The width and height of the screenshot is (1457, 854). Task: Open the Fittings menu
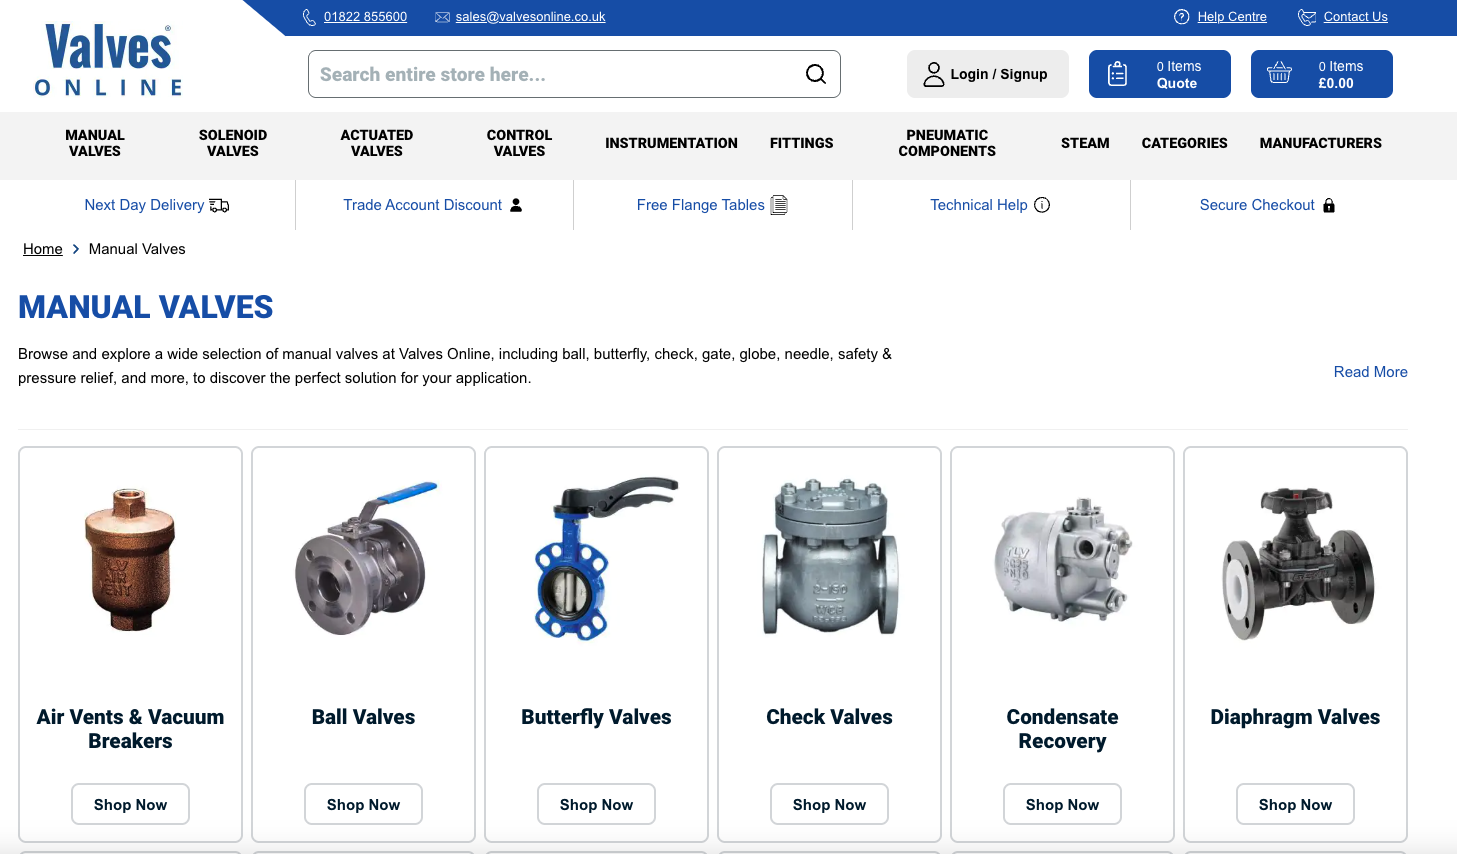[801, 143]
